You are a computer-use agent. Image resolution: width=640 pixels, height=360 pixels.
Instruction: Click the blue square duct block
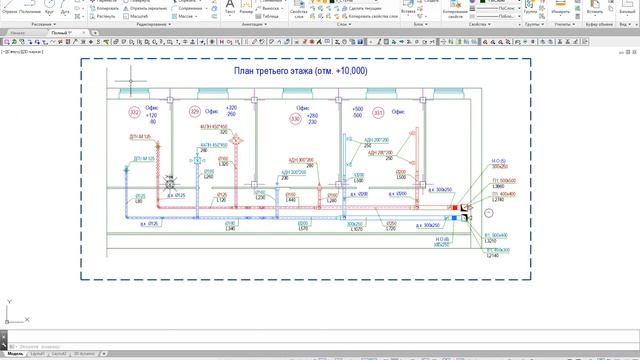pyautogui.click(x=454, y=218)
